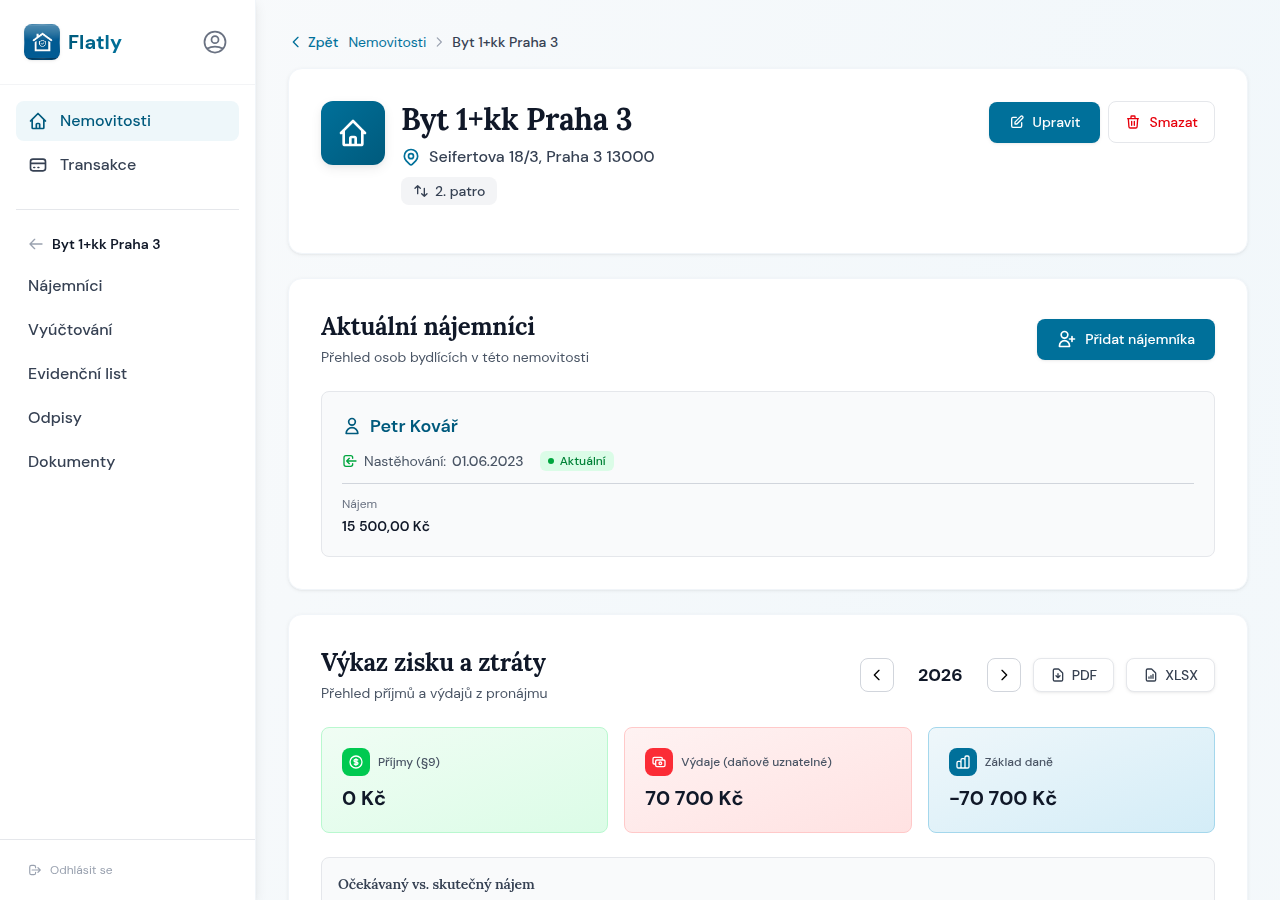Click the Zpět back link
Image resolution: width=1280 pixels, height=900 pixels.
click(315, 42)
